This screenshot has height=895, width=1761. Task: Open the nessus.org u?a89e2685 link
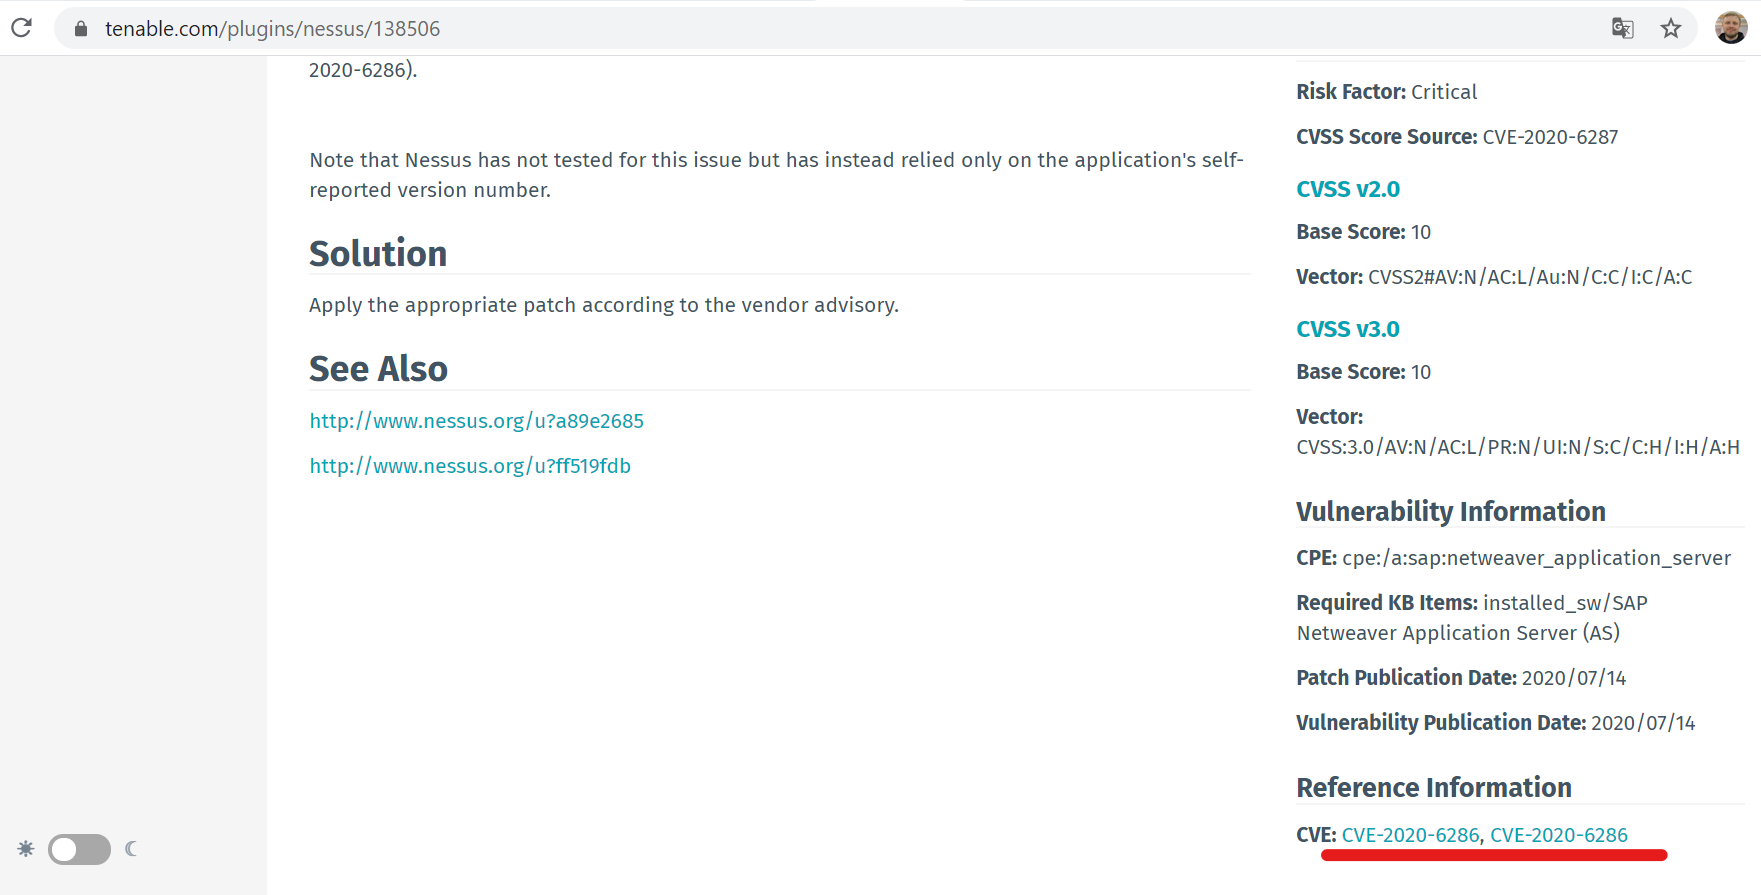pyautogui.click(x=476, y=421)
